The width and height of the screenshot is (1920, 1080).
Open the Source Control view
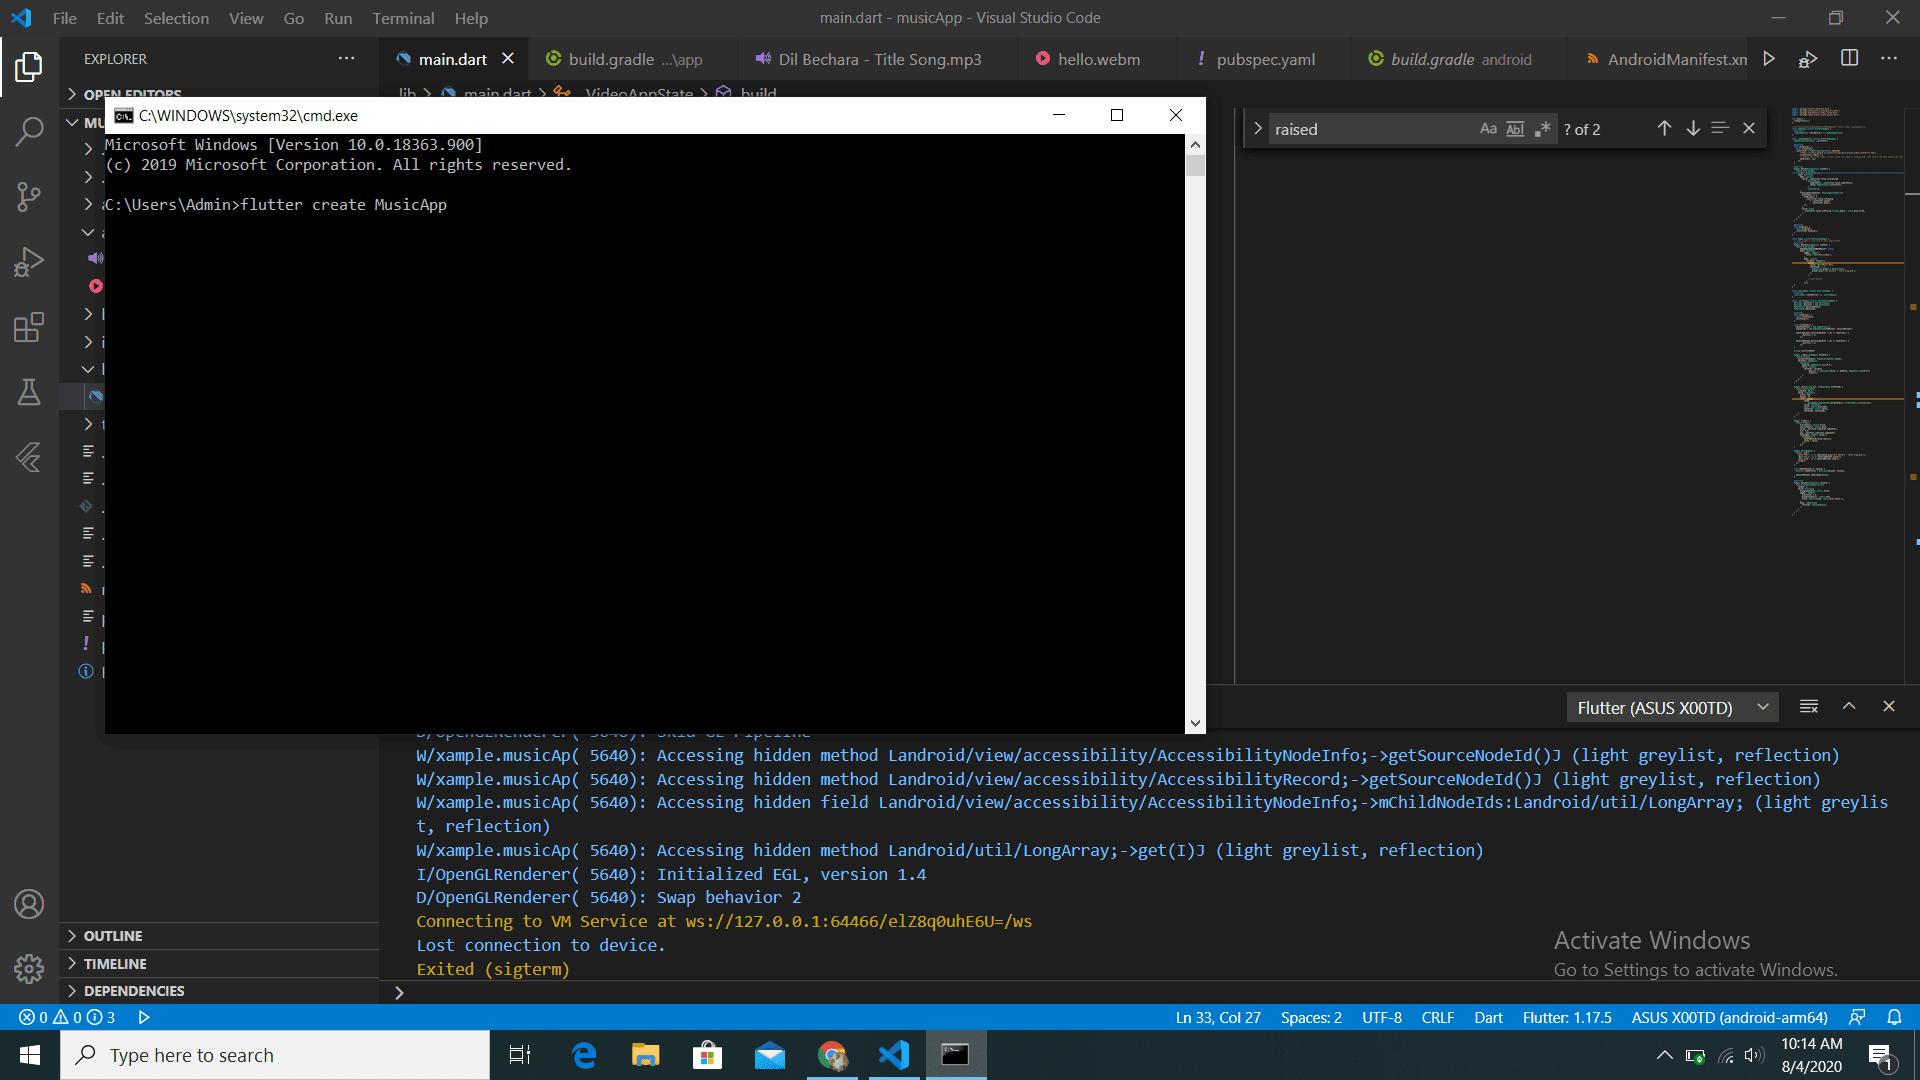pos(29,196)
